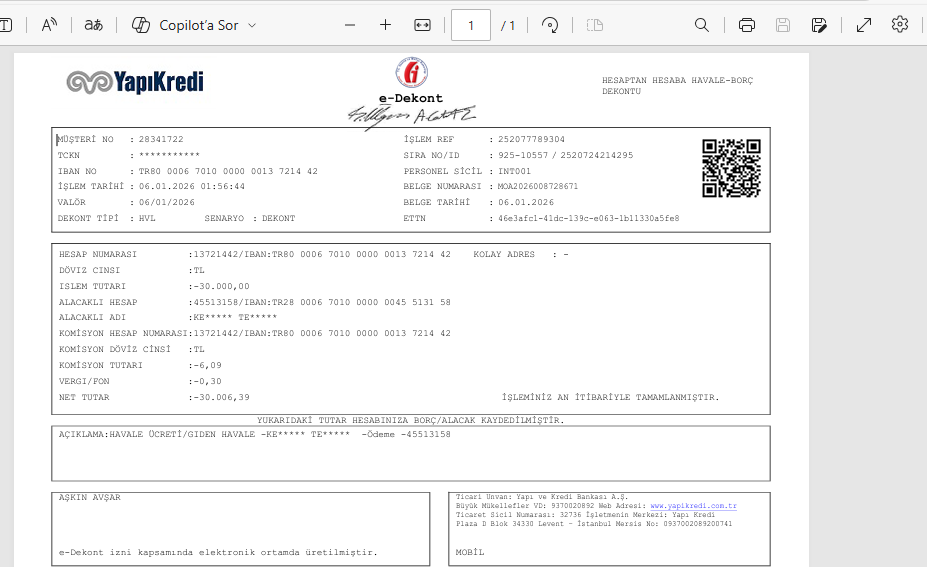Click the Save as icon

pyautogui.click(x=819, y=25)
